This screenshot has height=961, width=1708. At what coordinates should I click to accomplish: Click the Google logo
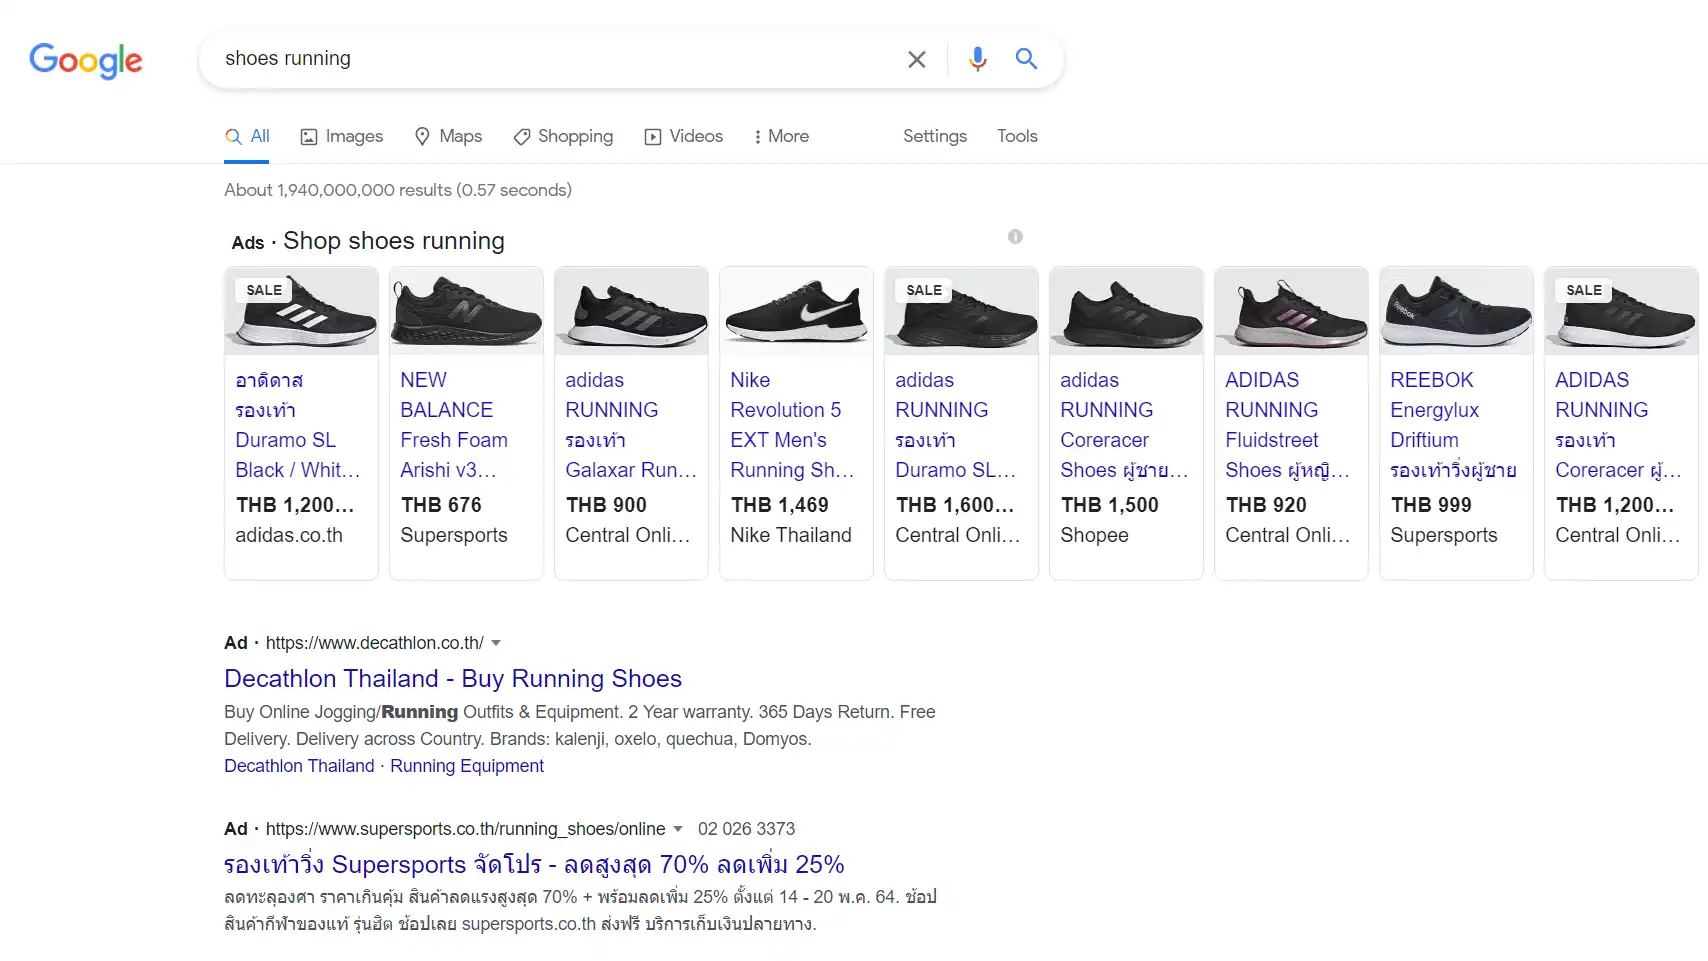pyautogui.click(x=86, y=61)
